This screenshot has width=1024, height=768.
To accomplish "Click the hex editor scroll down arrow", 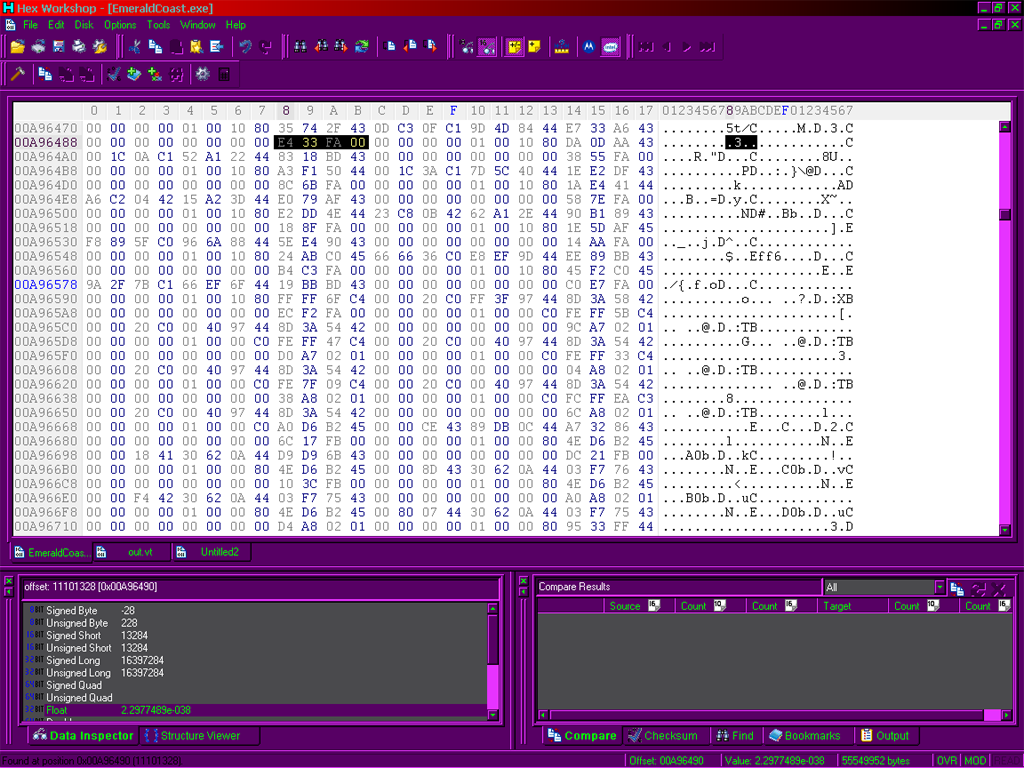I will 1005,530.
